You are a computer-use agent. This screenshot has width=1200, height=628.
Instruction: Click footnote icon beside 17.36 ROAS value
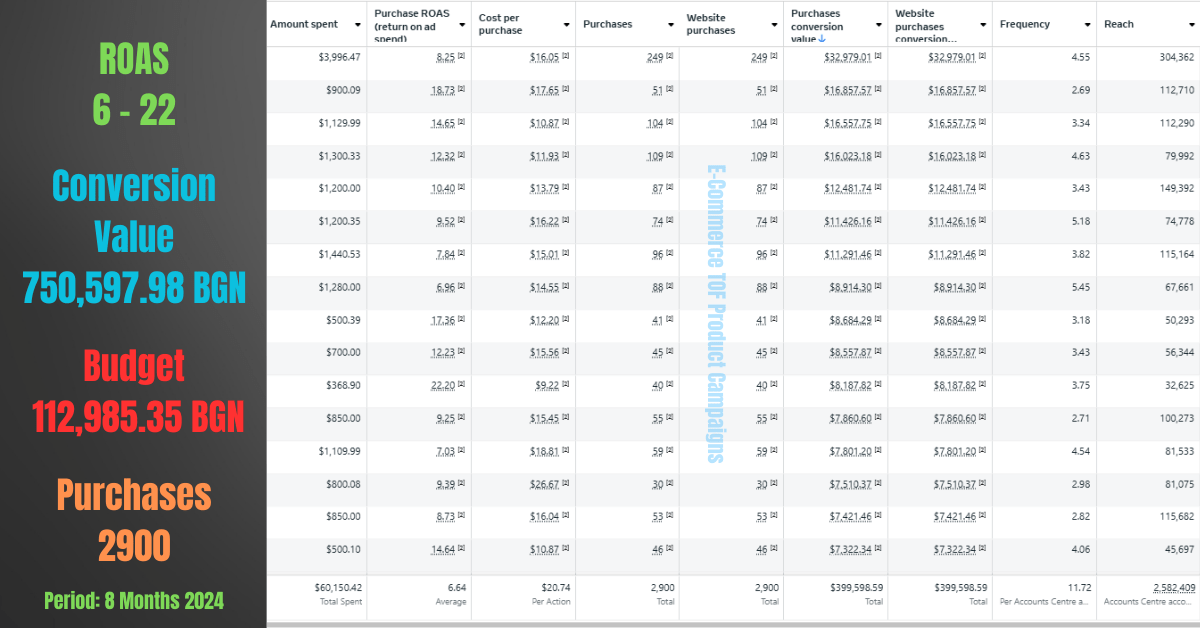click(x=462, y=320)
